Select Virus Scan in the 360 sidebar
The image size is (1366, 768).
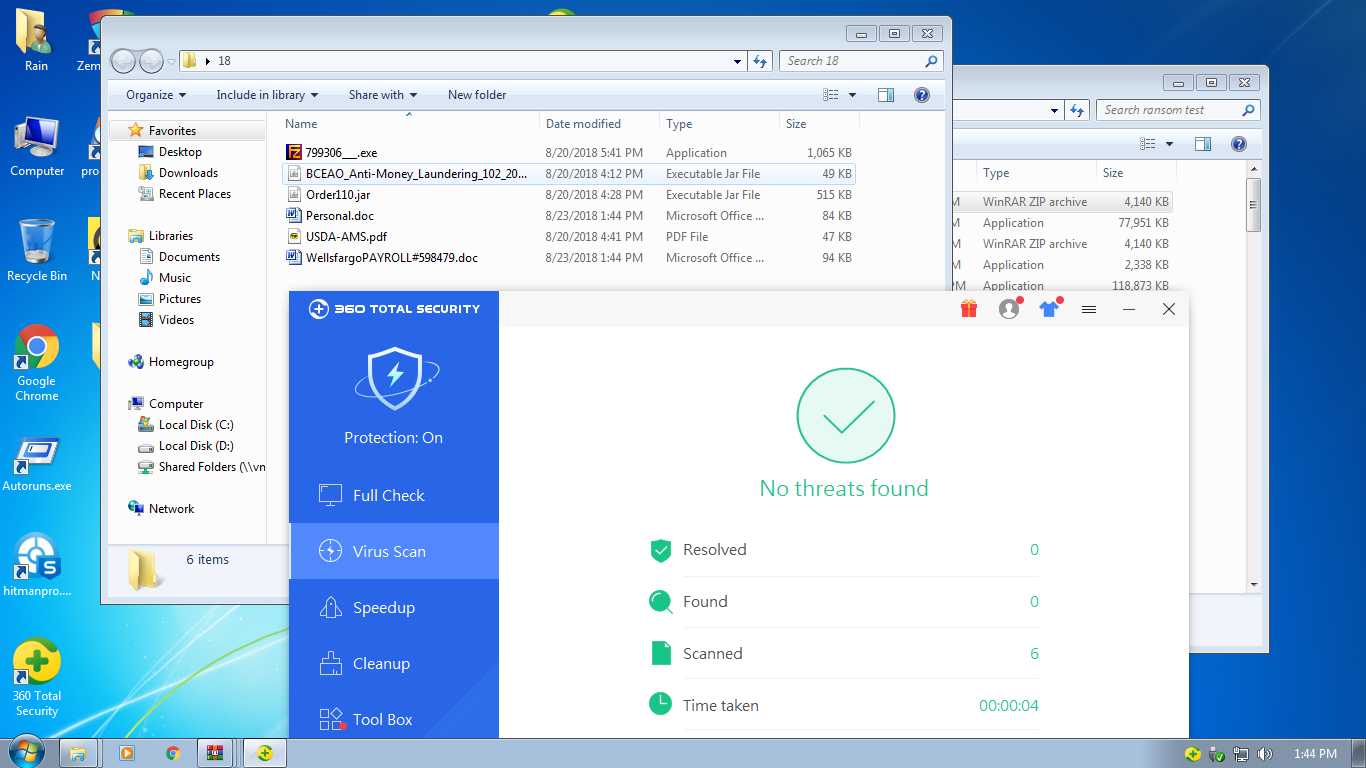click(x=394, y=551)
